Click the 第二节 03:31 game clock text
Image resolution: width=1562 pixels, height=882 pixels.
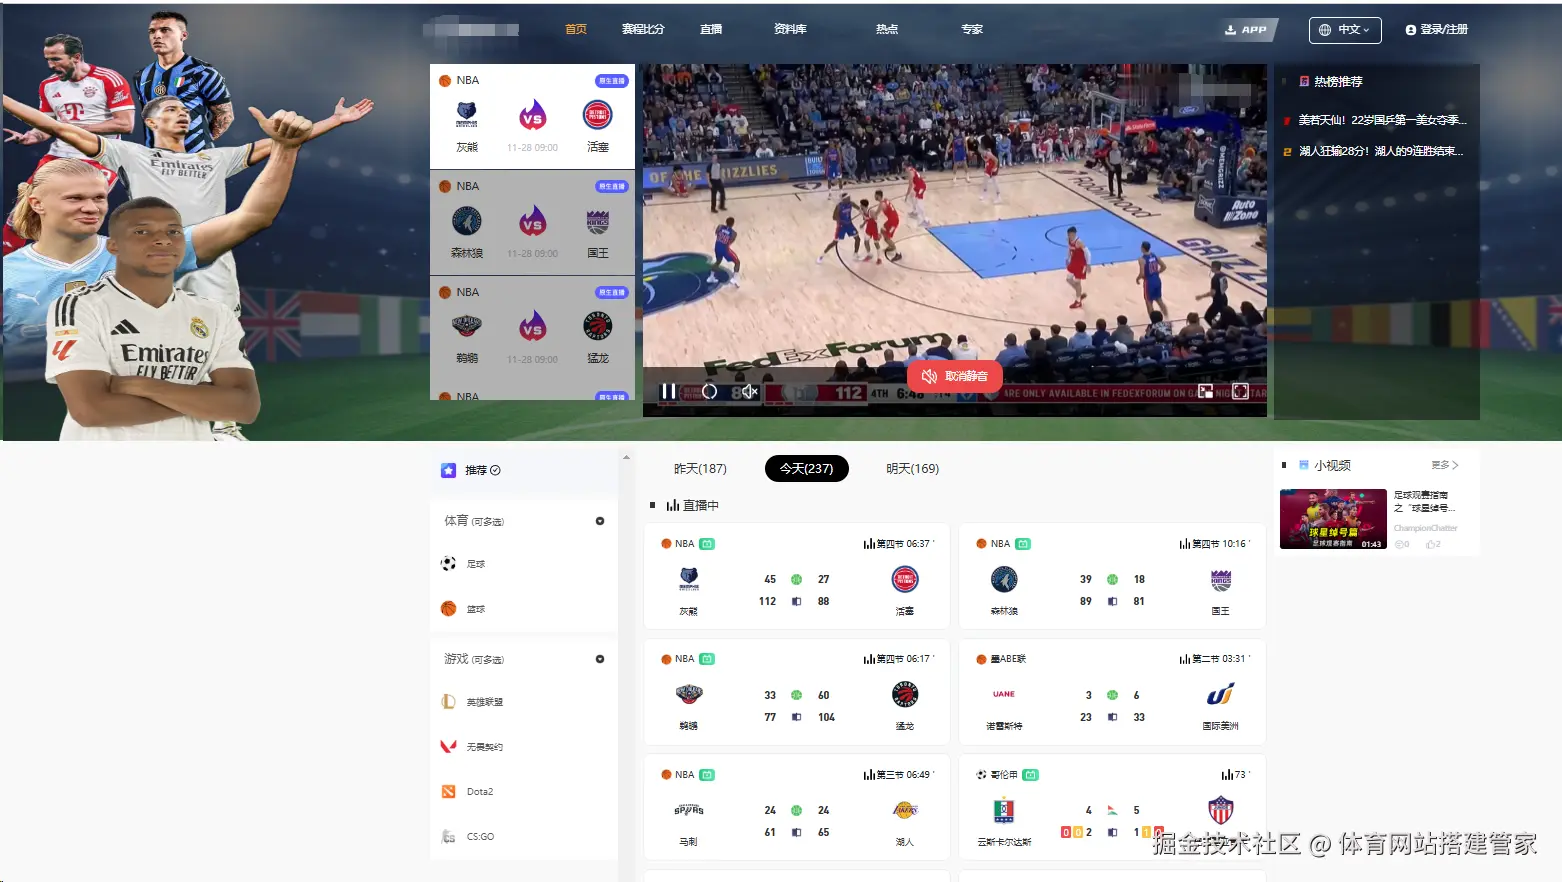[x=1219, y=659]
